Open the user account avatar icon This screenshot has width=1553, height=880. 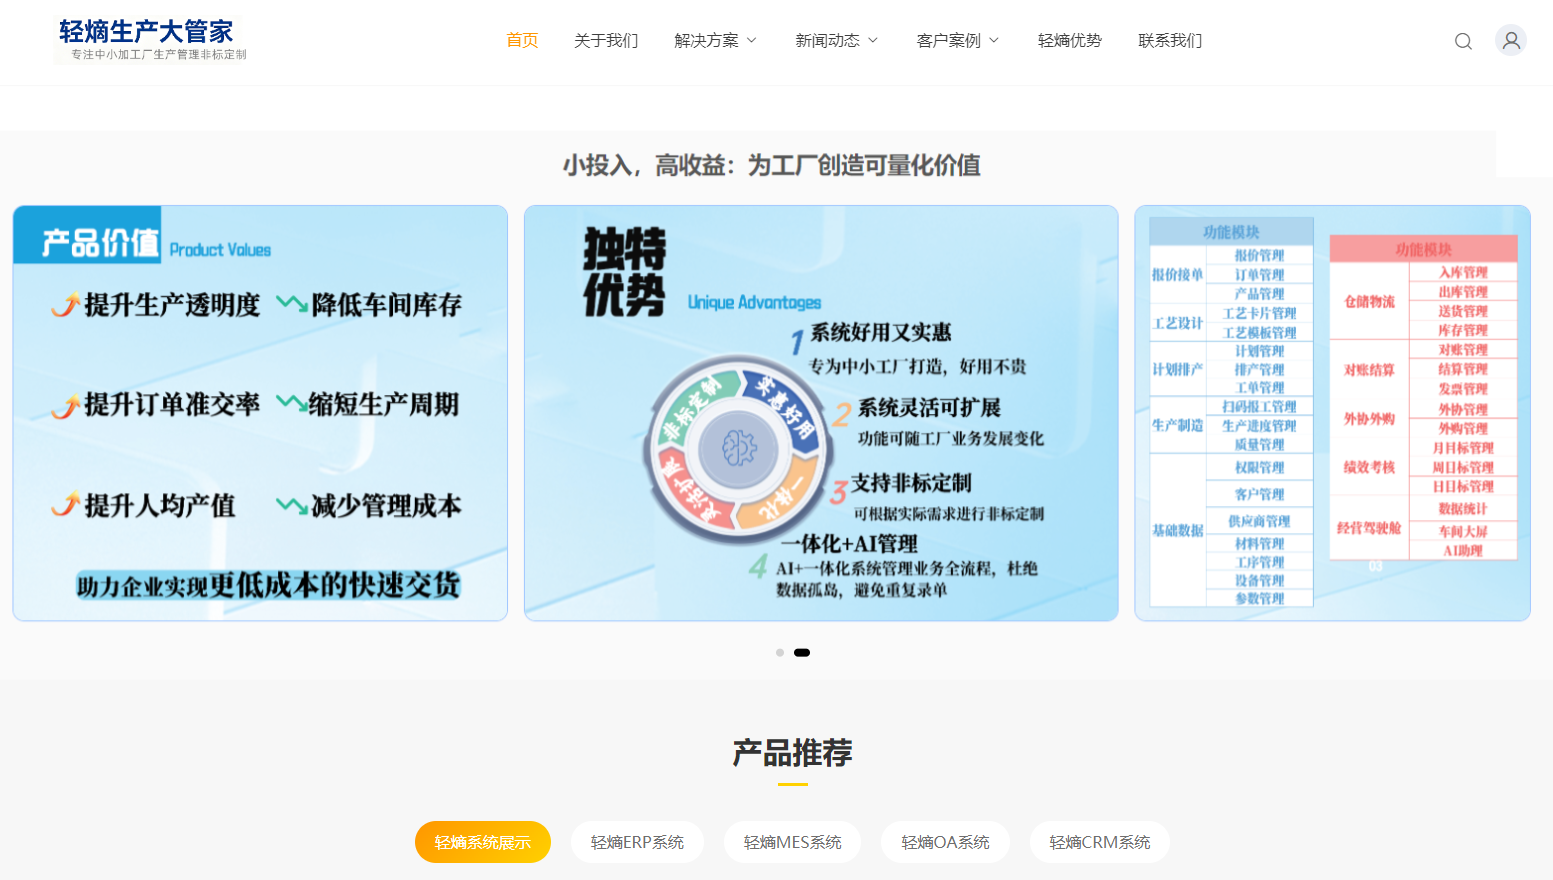click(1511, 40)
